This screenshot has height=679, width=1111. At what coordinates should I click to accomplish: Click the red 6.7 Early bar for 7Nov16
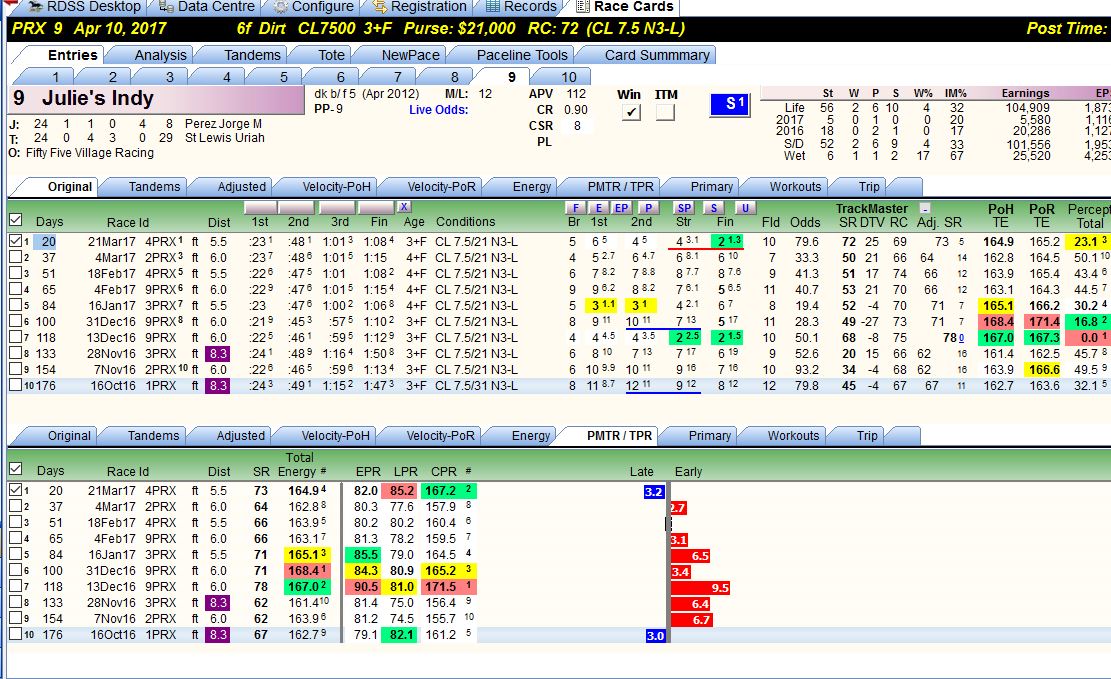(x=692, y=619)
